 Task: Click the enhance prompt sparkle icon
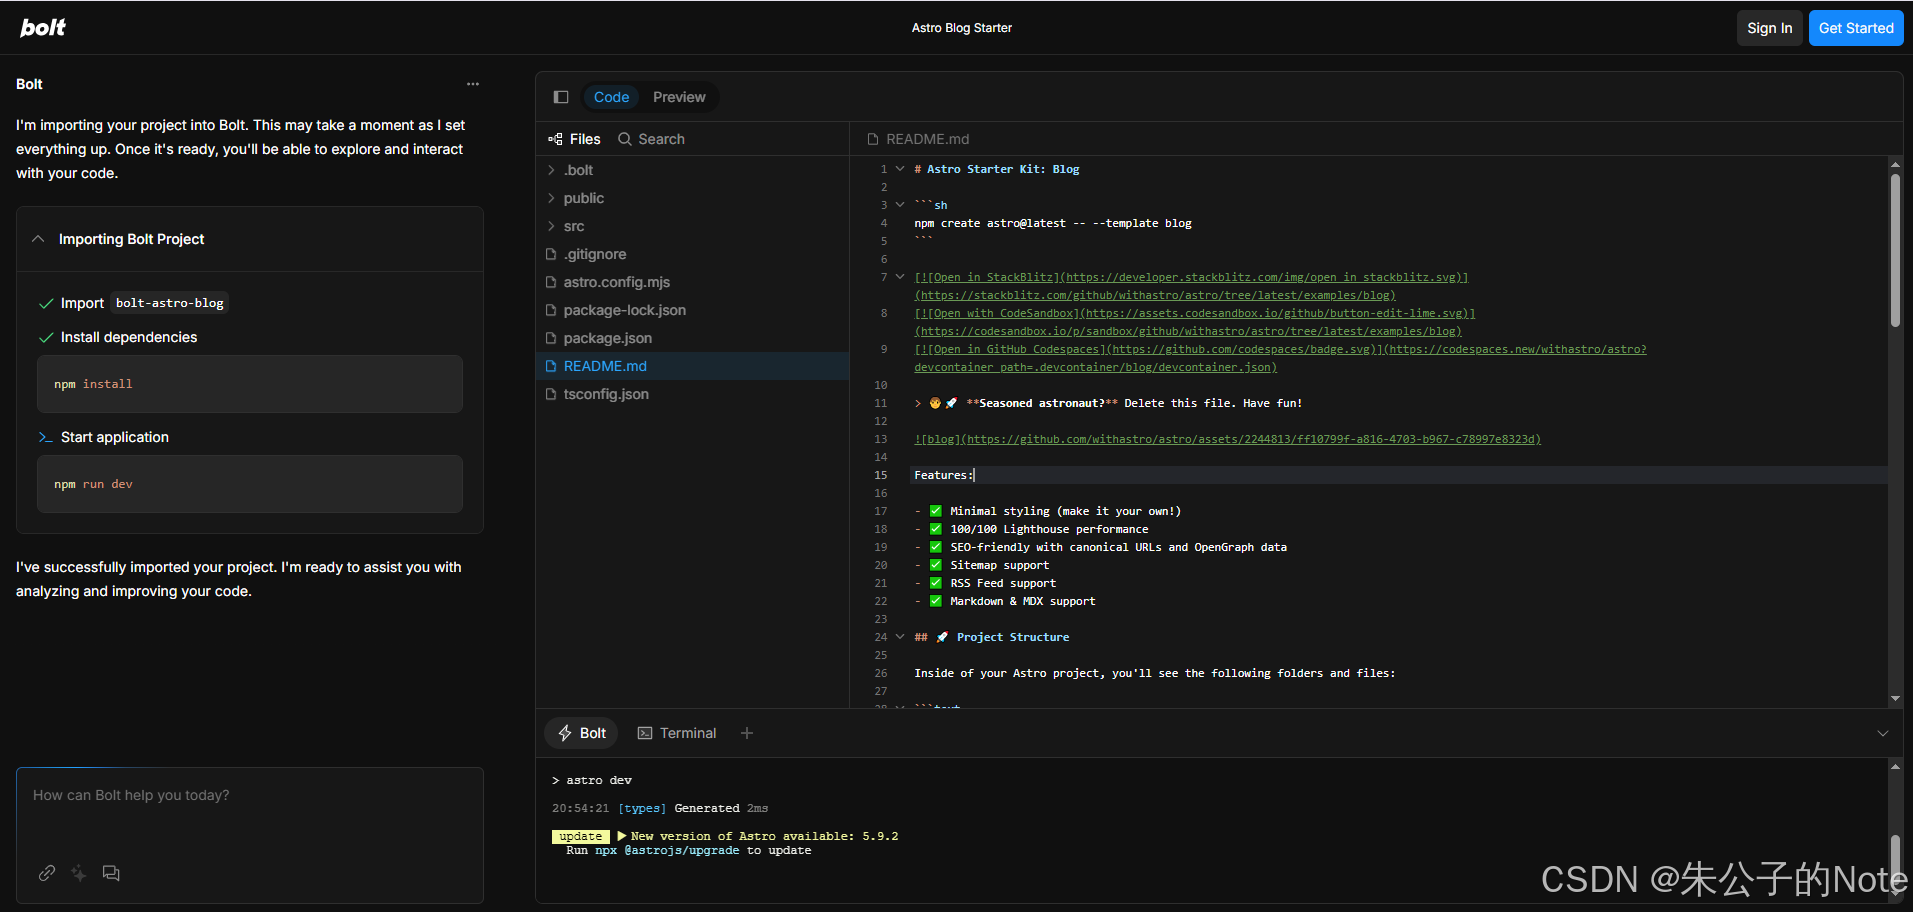[x=79, y=873]
